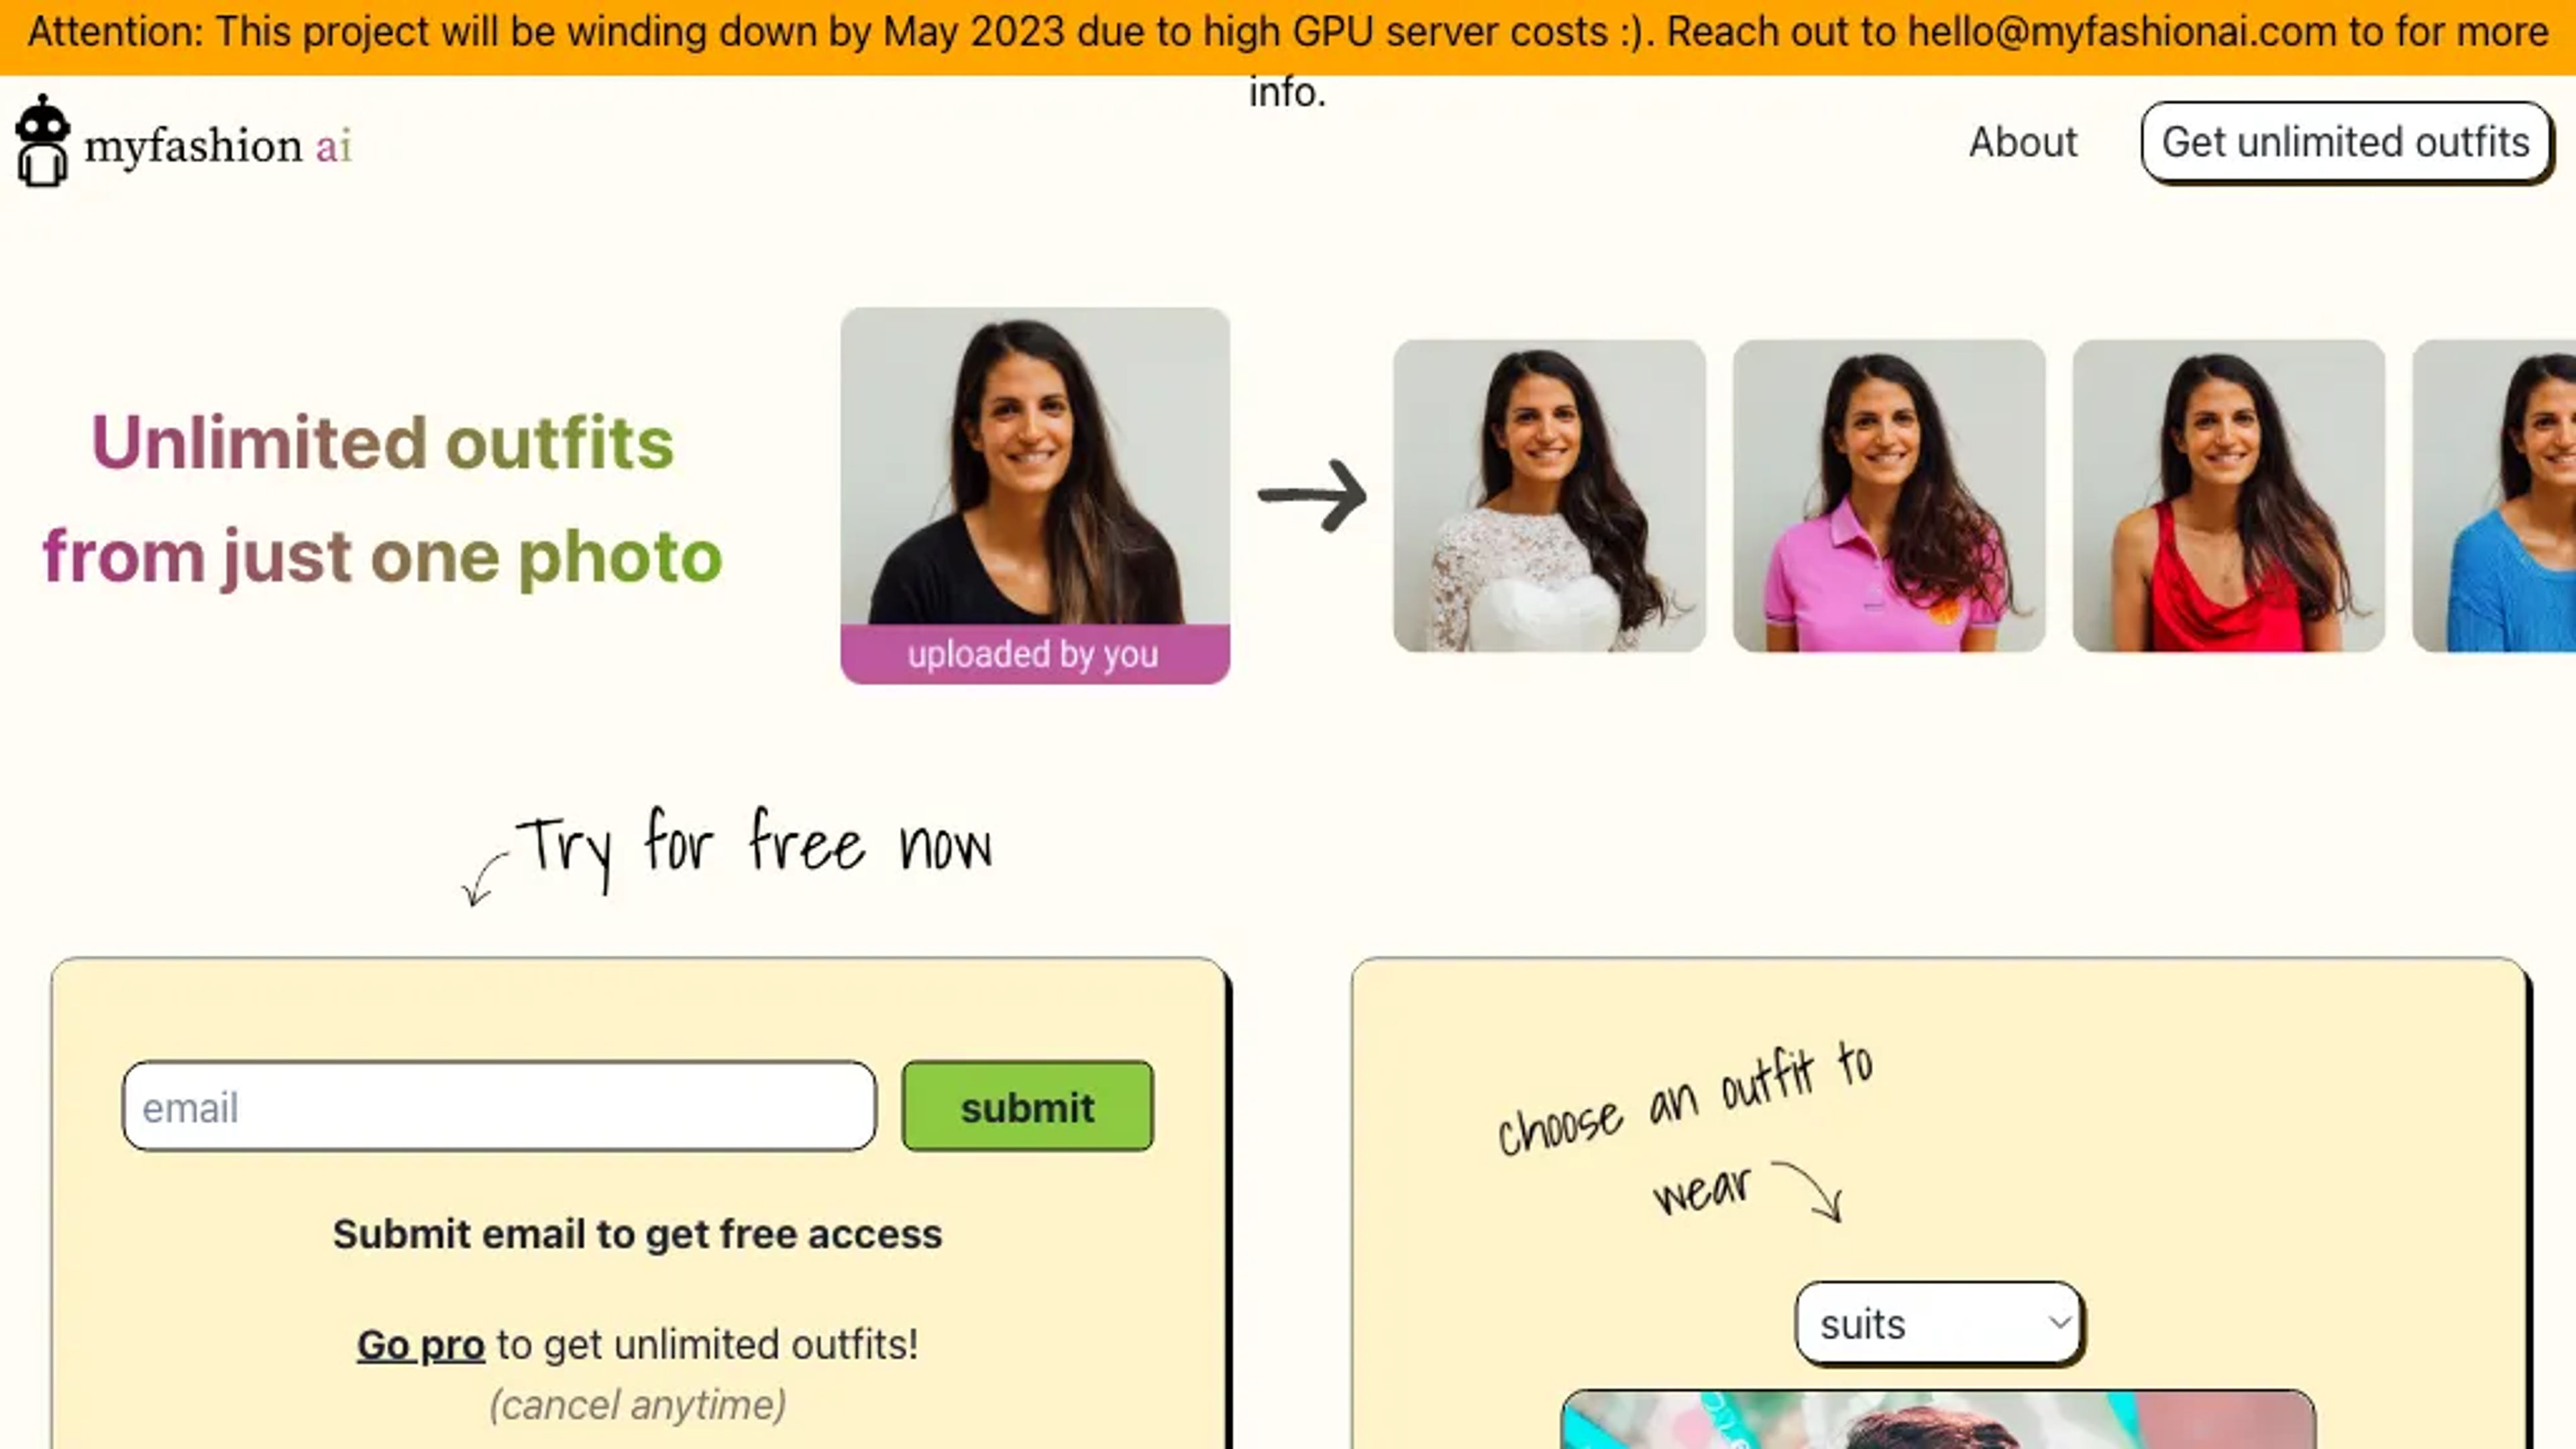The image size is (2576, 1449).
Task: Toggle the cancel anytime pro option
Action: coord(635,1403)
